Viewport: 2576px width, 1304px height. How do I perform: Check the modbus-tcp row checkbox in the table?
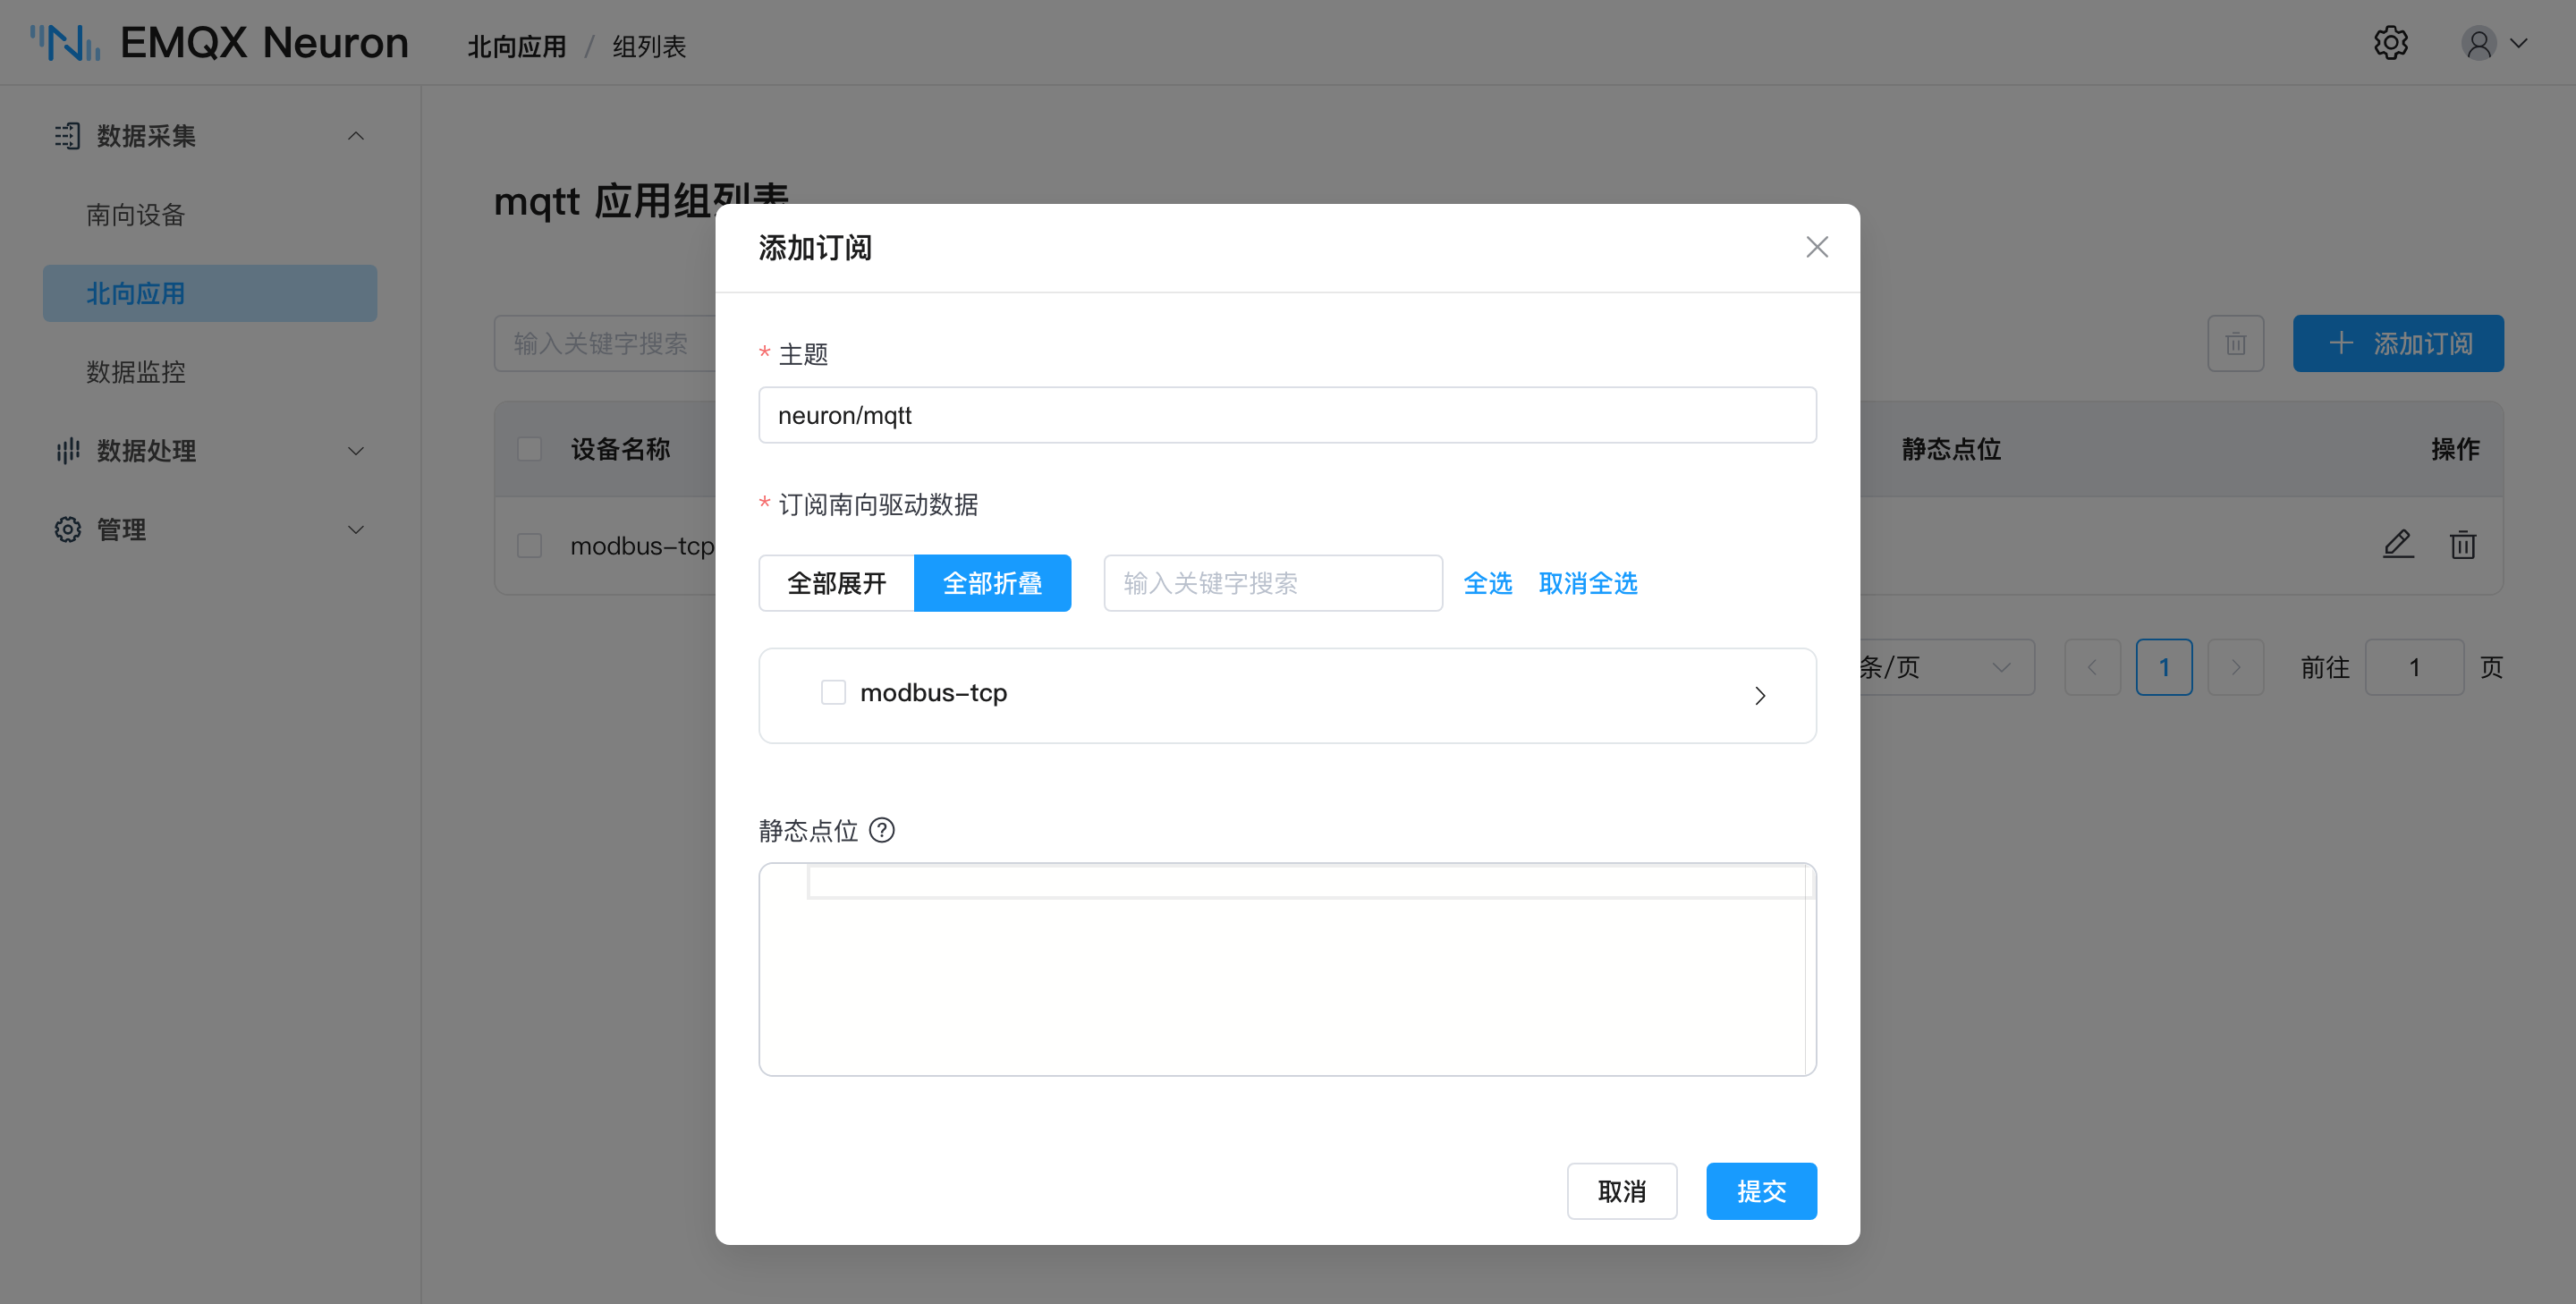coord(529,546)
